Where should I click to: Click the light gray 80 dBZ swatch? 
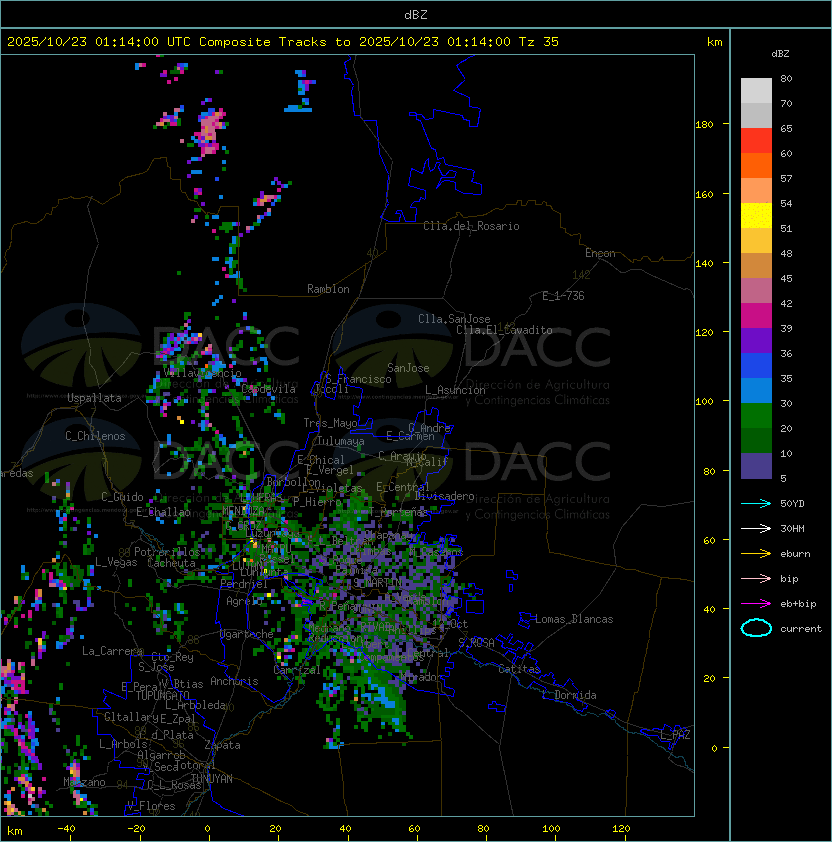point(756,90)
